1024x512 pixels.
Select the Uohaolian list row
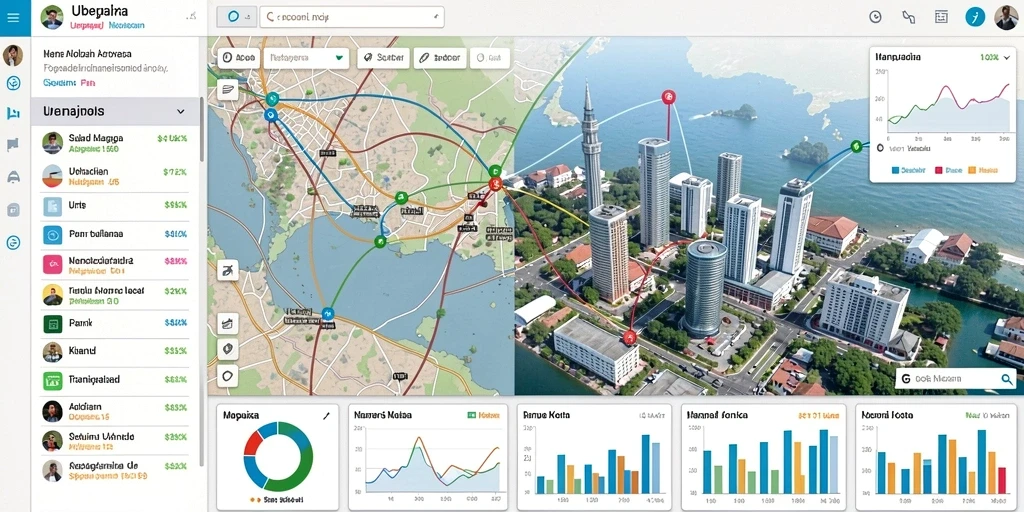(115, 176)
